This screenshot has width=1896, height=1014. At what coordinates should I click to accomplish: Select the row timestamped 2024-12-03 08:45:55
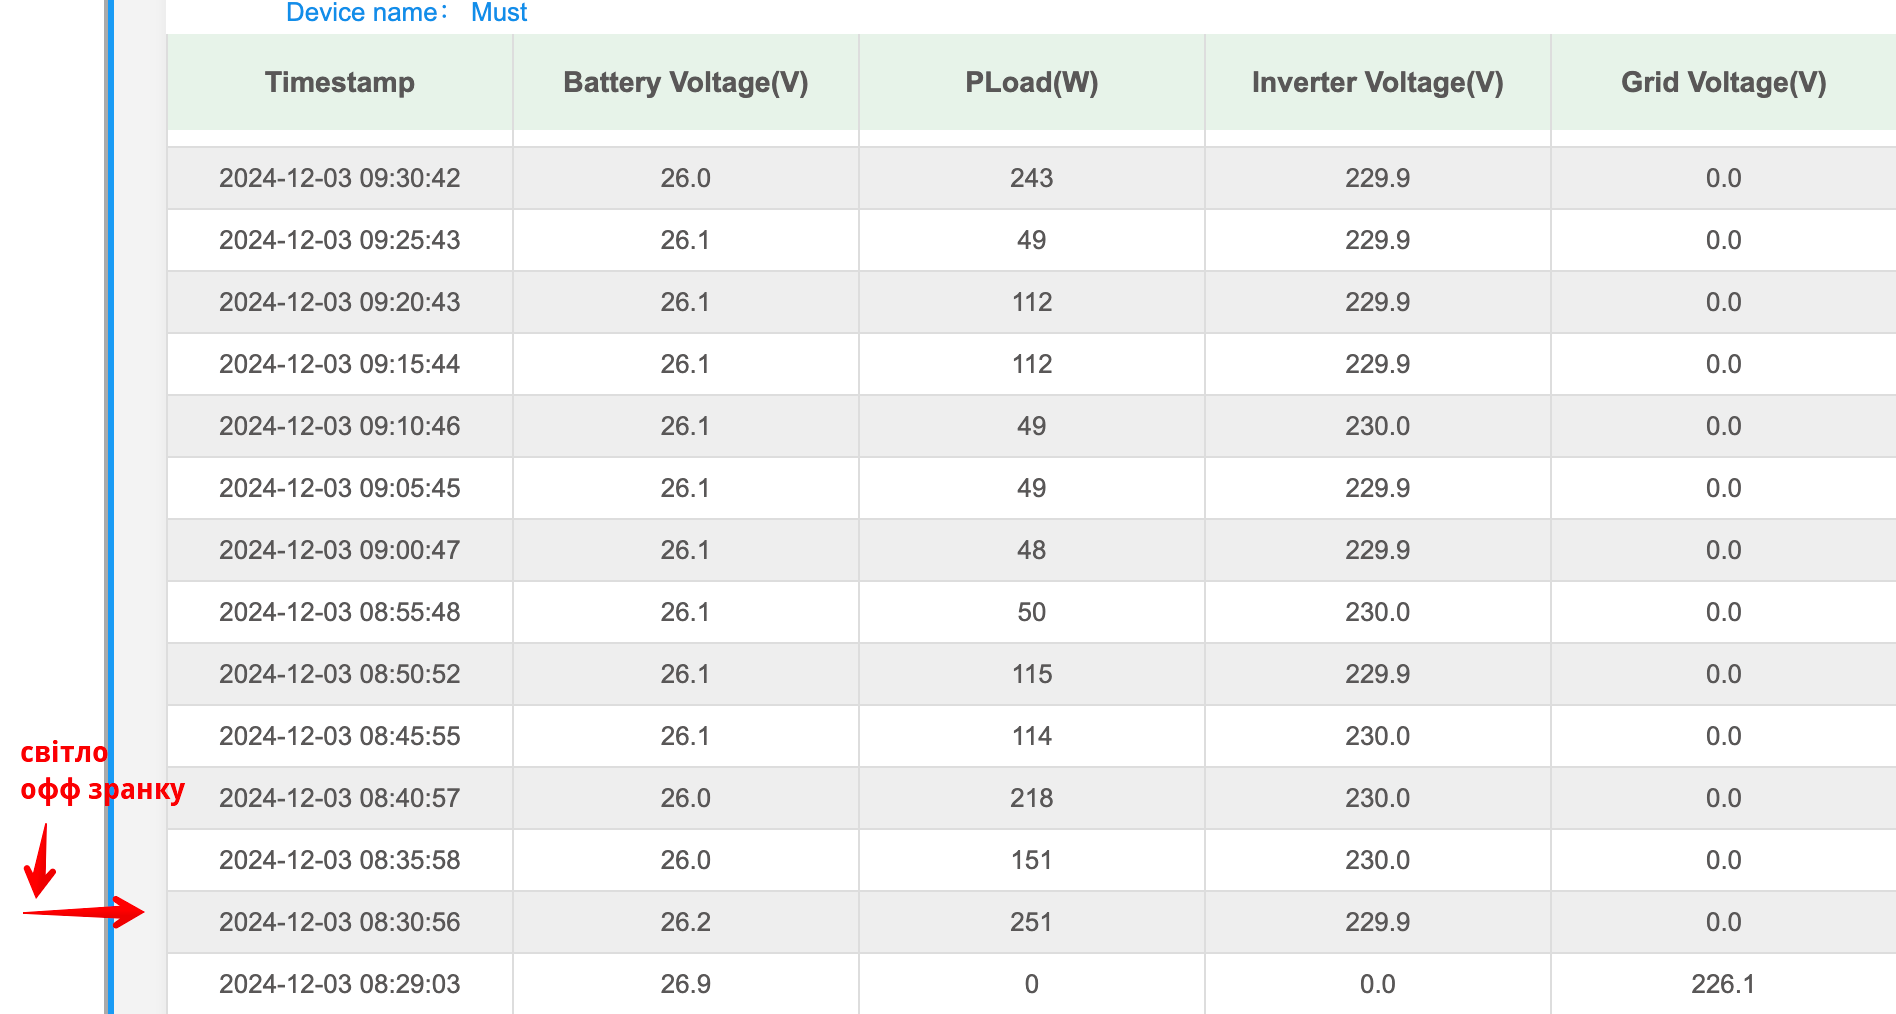1031,736
